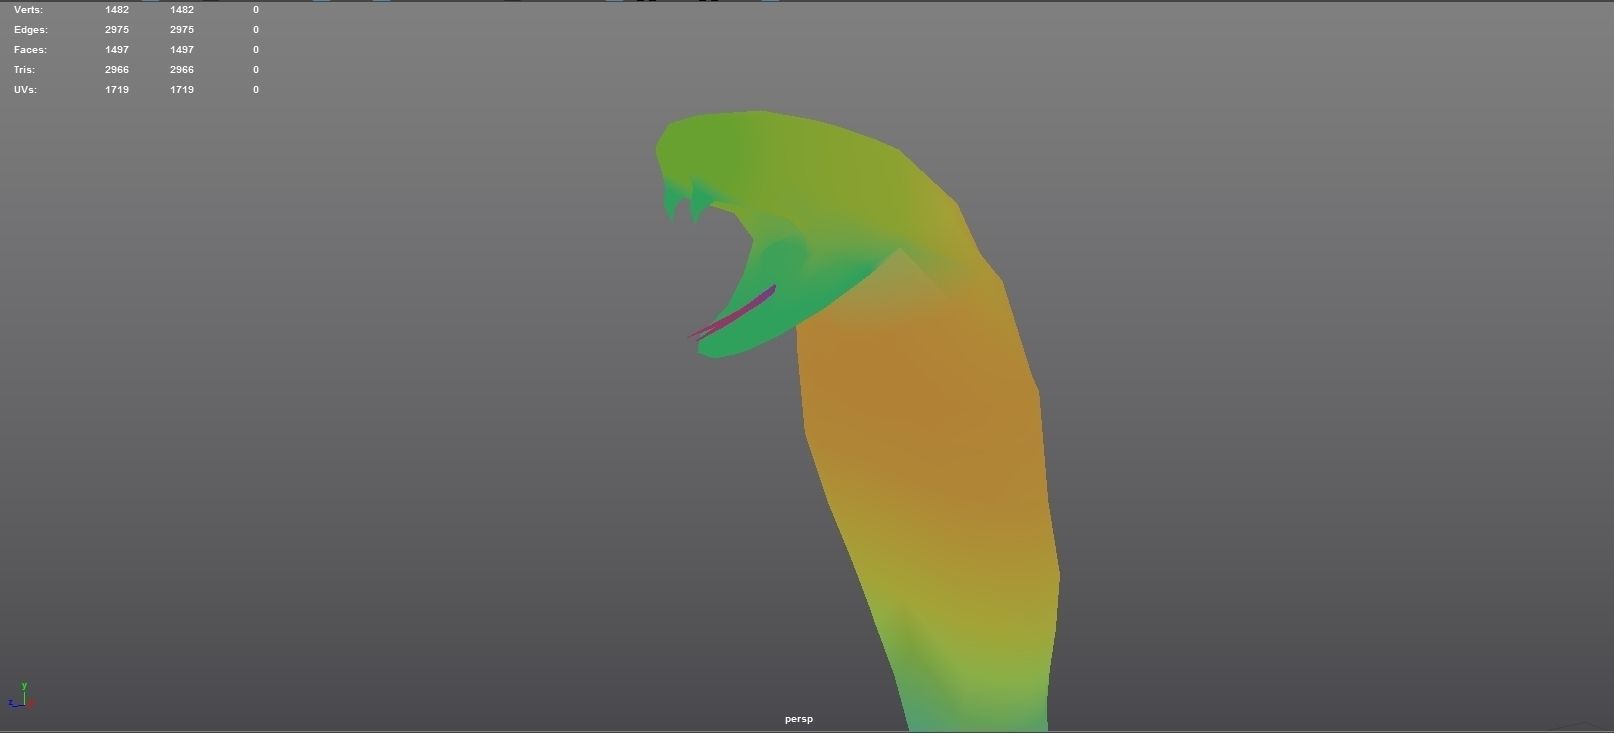Click the Tris: label in the heads-up display

pyautogui.click(x=25, y=70)
